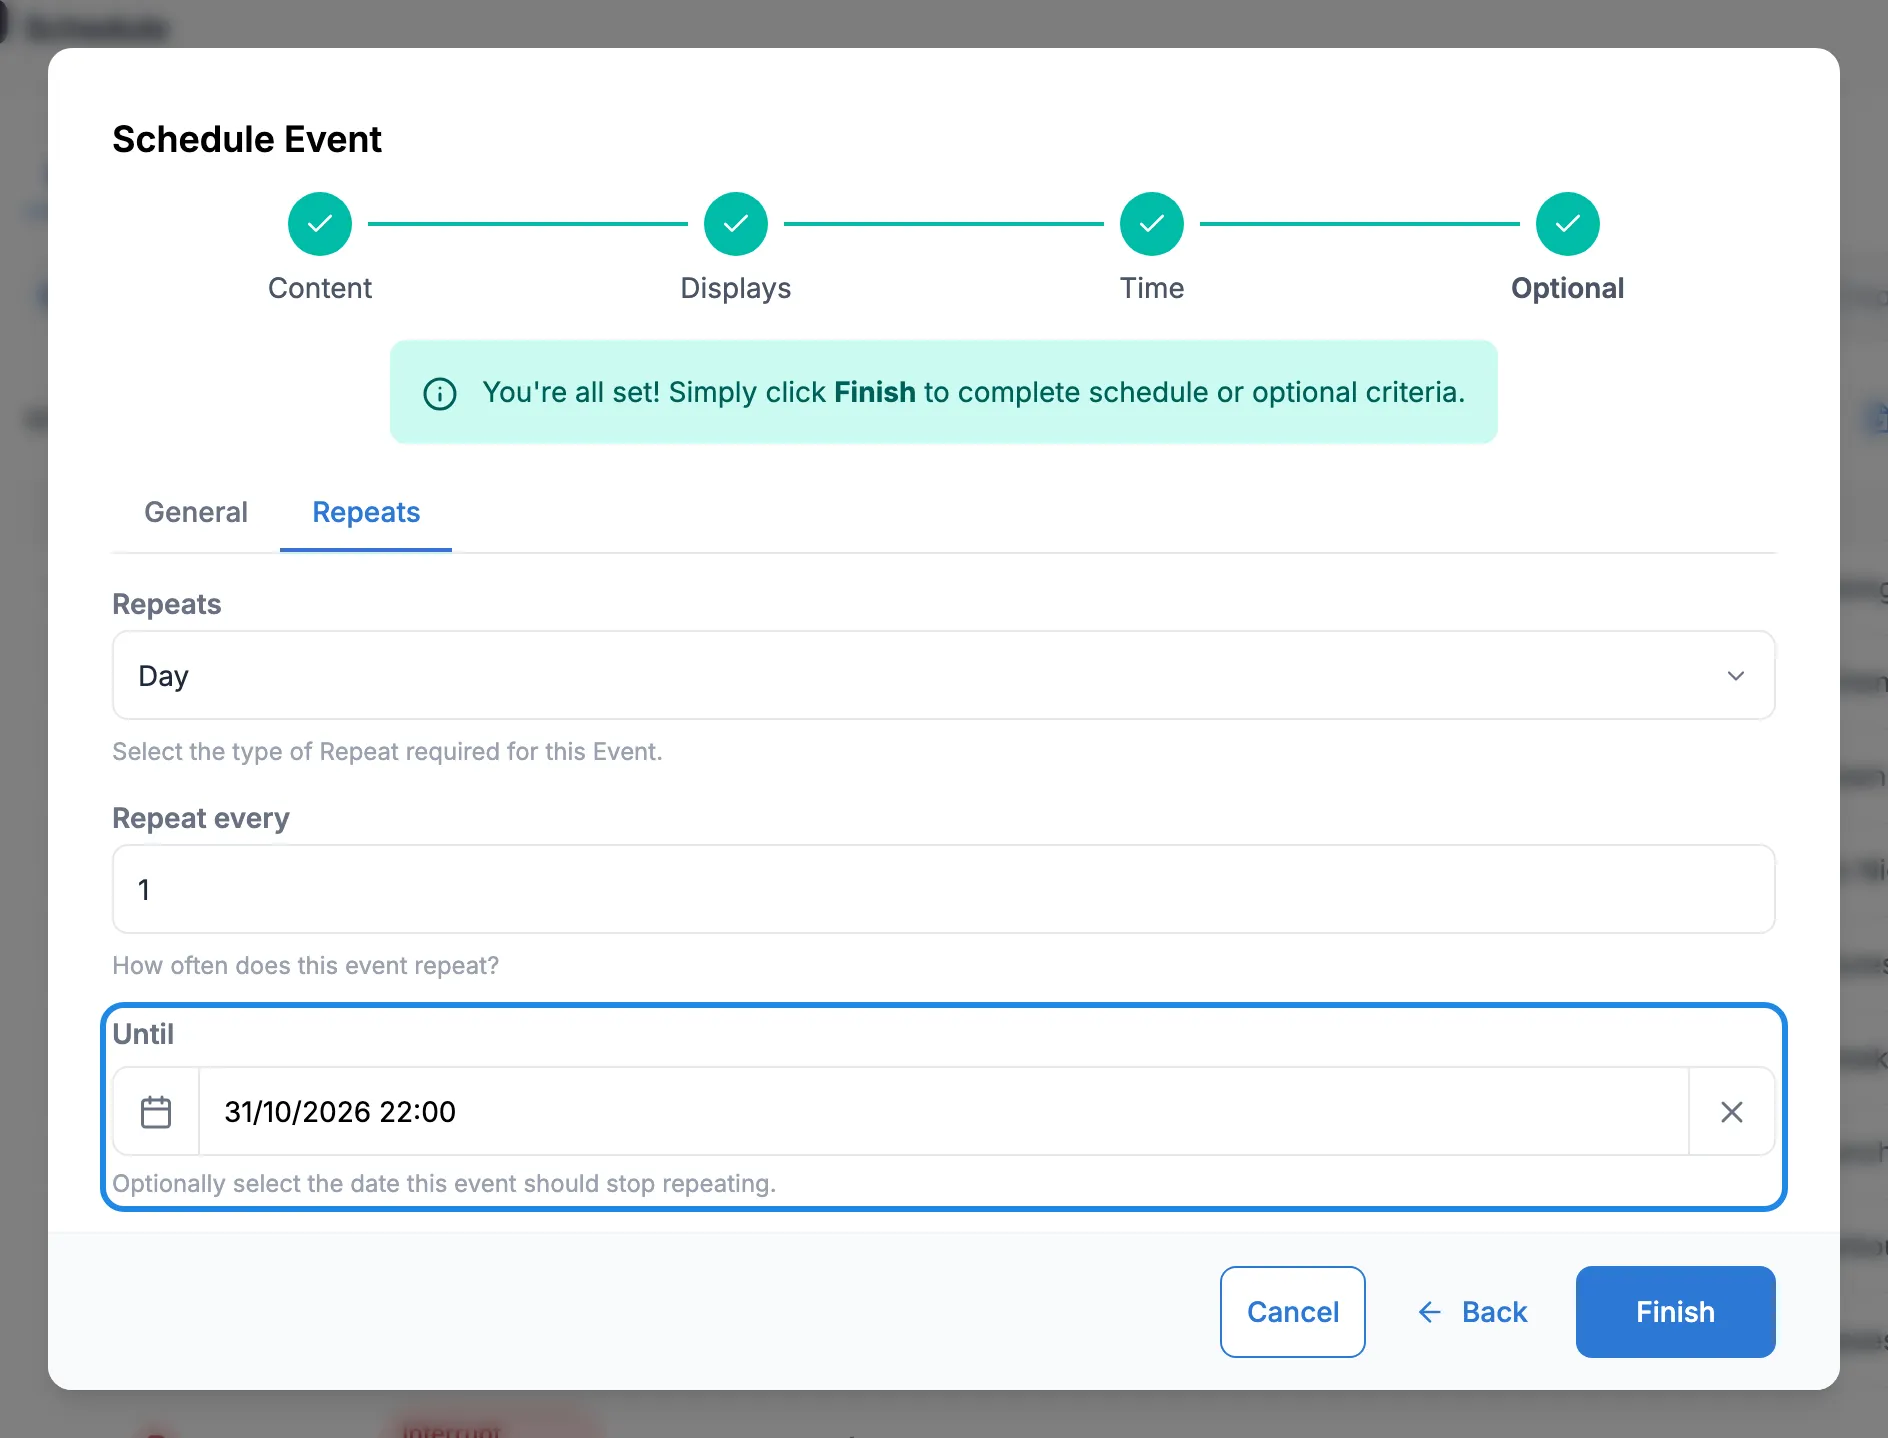1888x1438 pixels.
Task: Click the info icon in the banner
Action: 440,393
